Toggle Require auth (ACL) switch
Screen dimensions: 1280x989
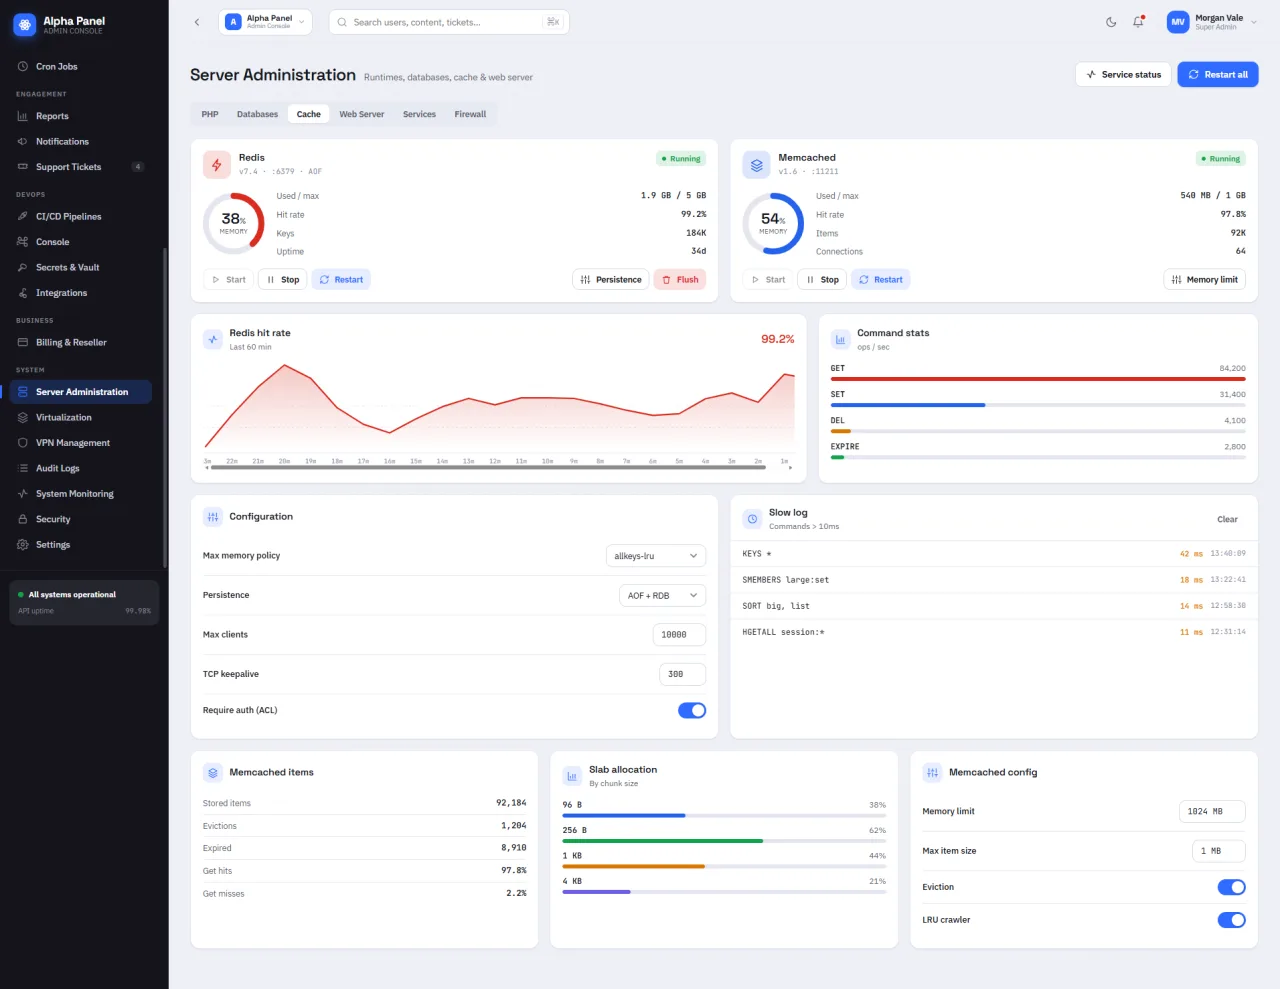pos(692,711)
